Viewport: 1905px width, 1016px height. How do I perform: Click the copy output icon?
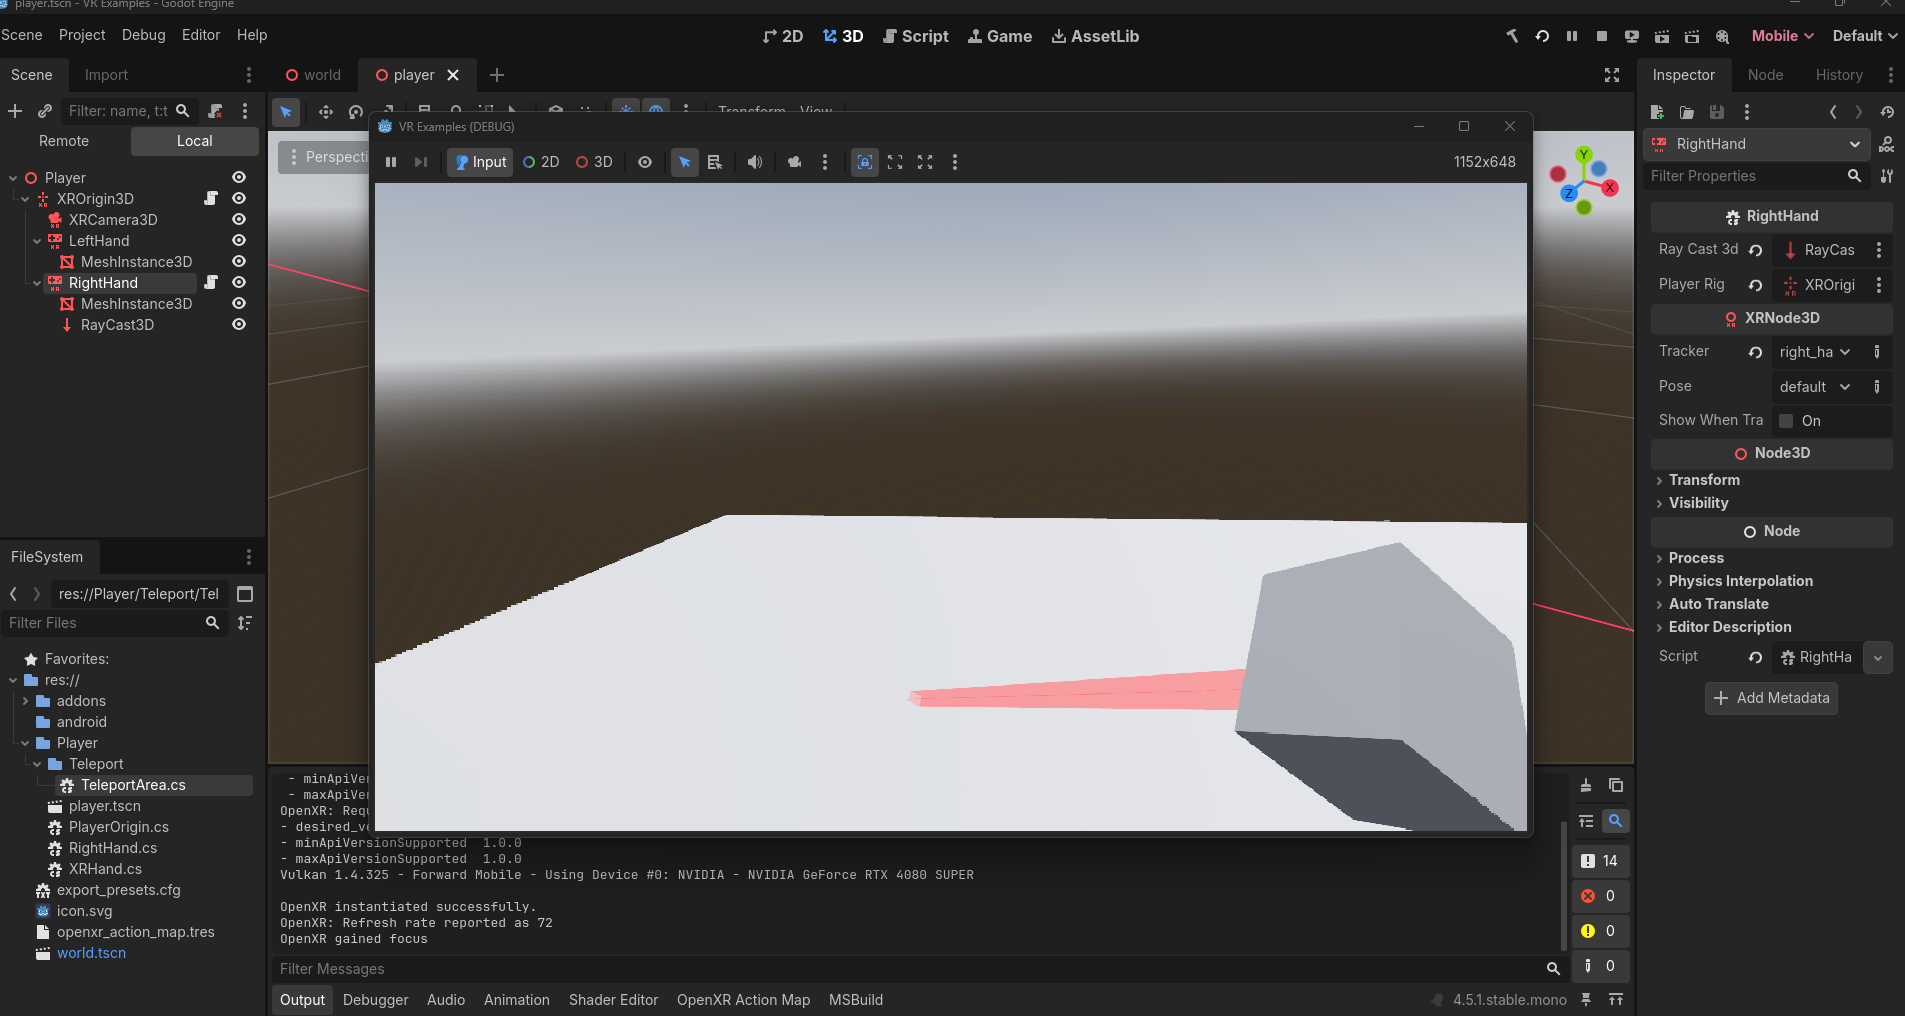(x=1616, y=785)
